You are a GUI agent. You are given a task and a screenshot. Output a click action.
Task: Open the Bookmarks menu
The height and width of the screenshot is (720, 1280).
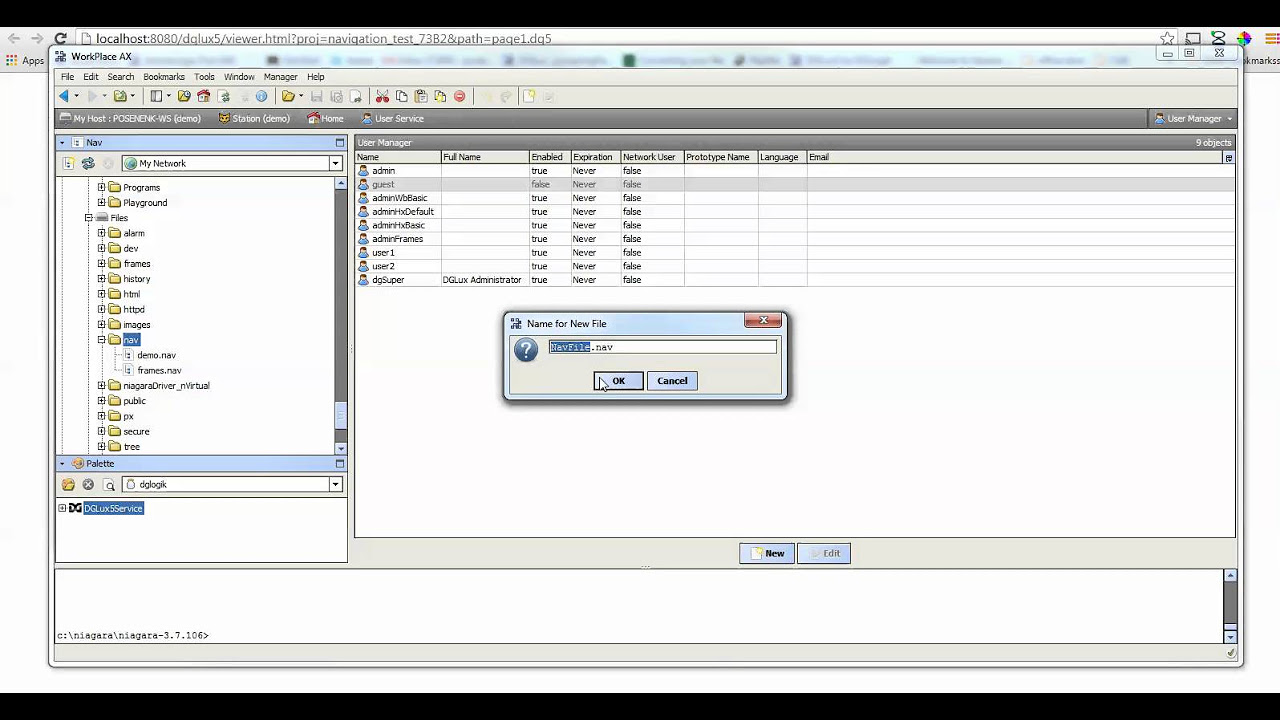click(163, 76)
